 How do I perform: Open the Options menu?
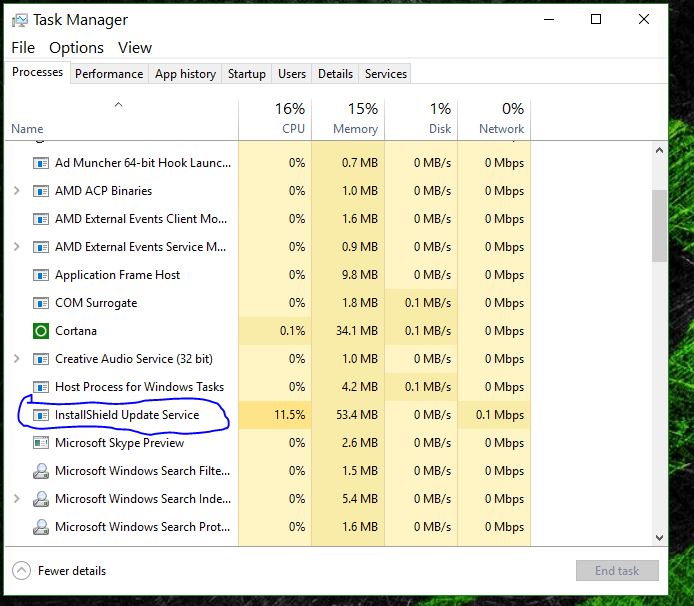tap(76, 48)
